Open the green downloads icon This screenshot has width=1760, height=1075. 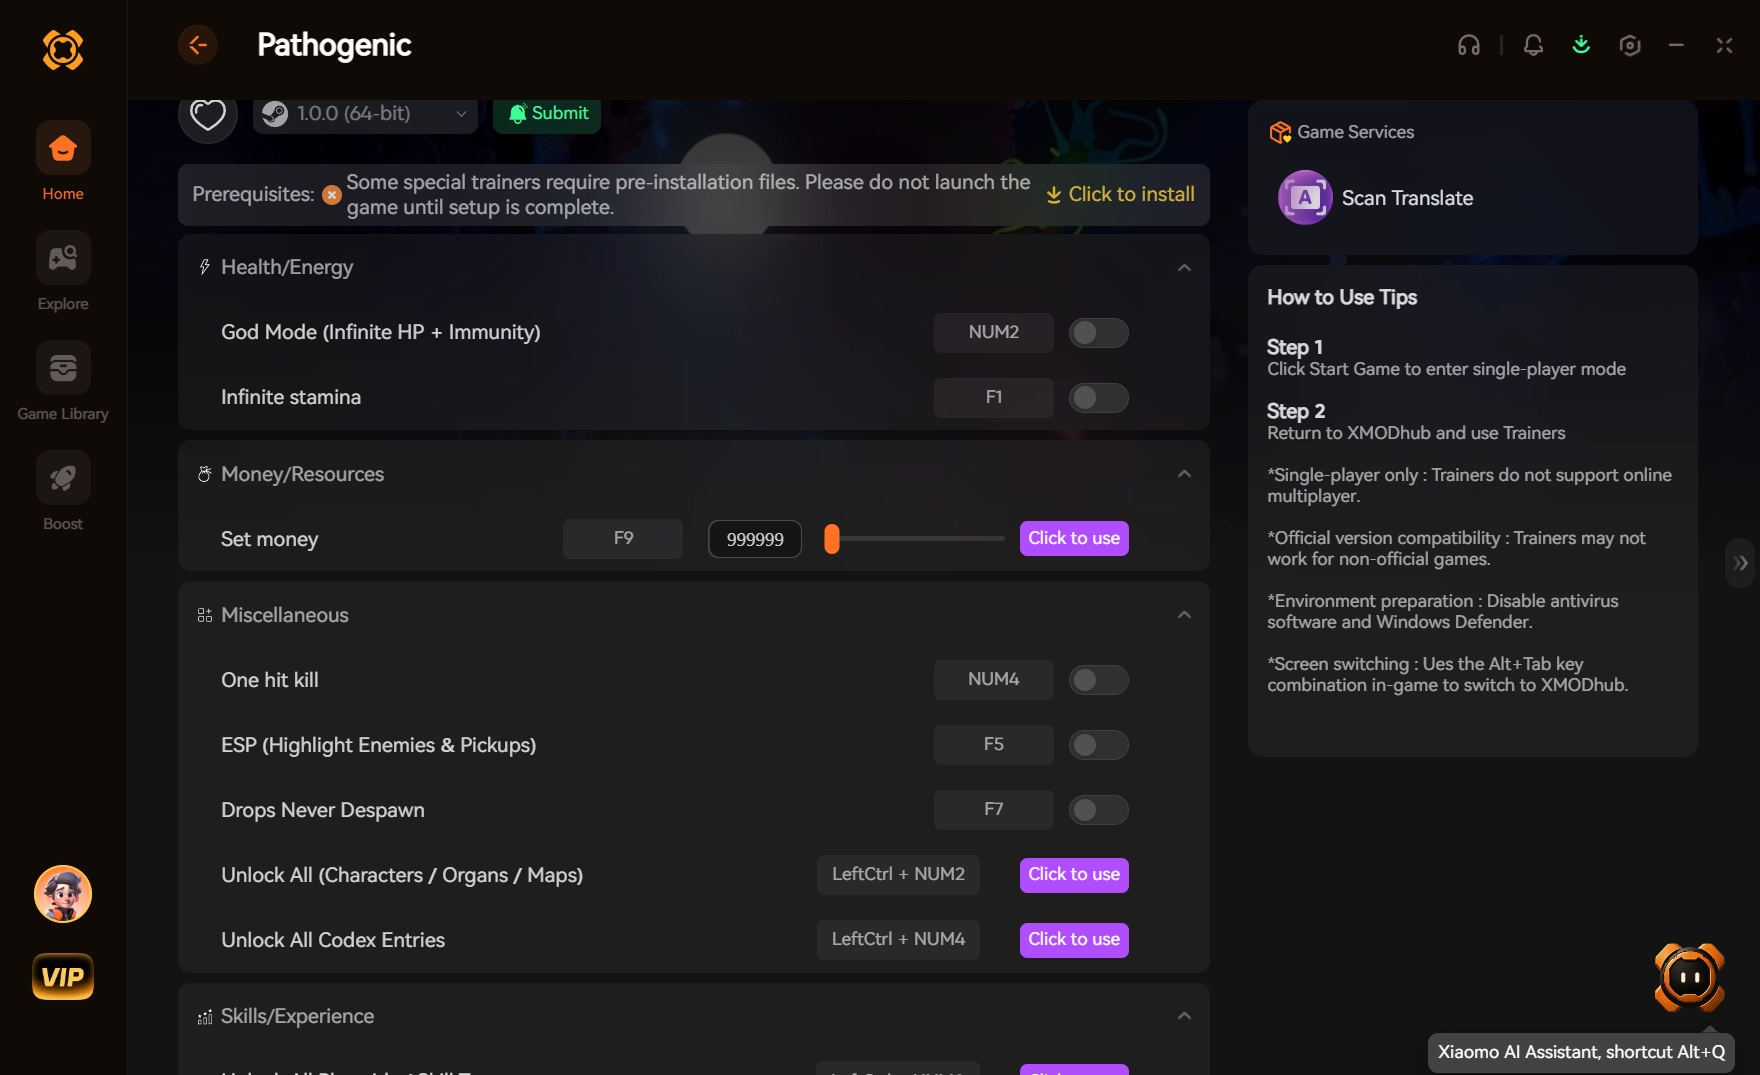[1581, 45]
